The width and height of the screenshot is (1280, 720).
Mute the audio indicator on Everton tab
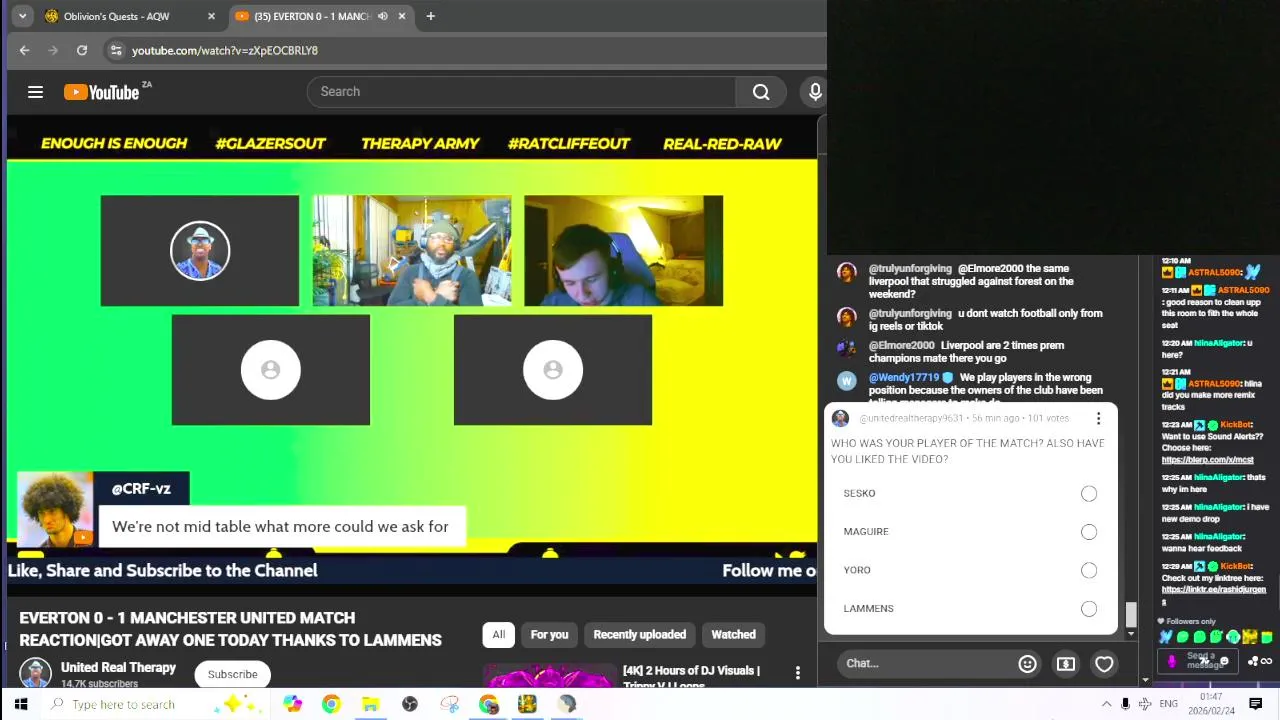(x=382, y=16)
